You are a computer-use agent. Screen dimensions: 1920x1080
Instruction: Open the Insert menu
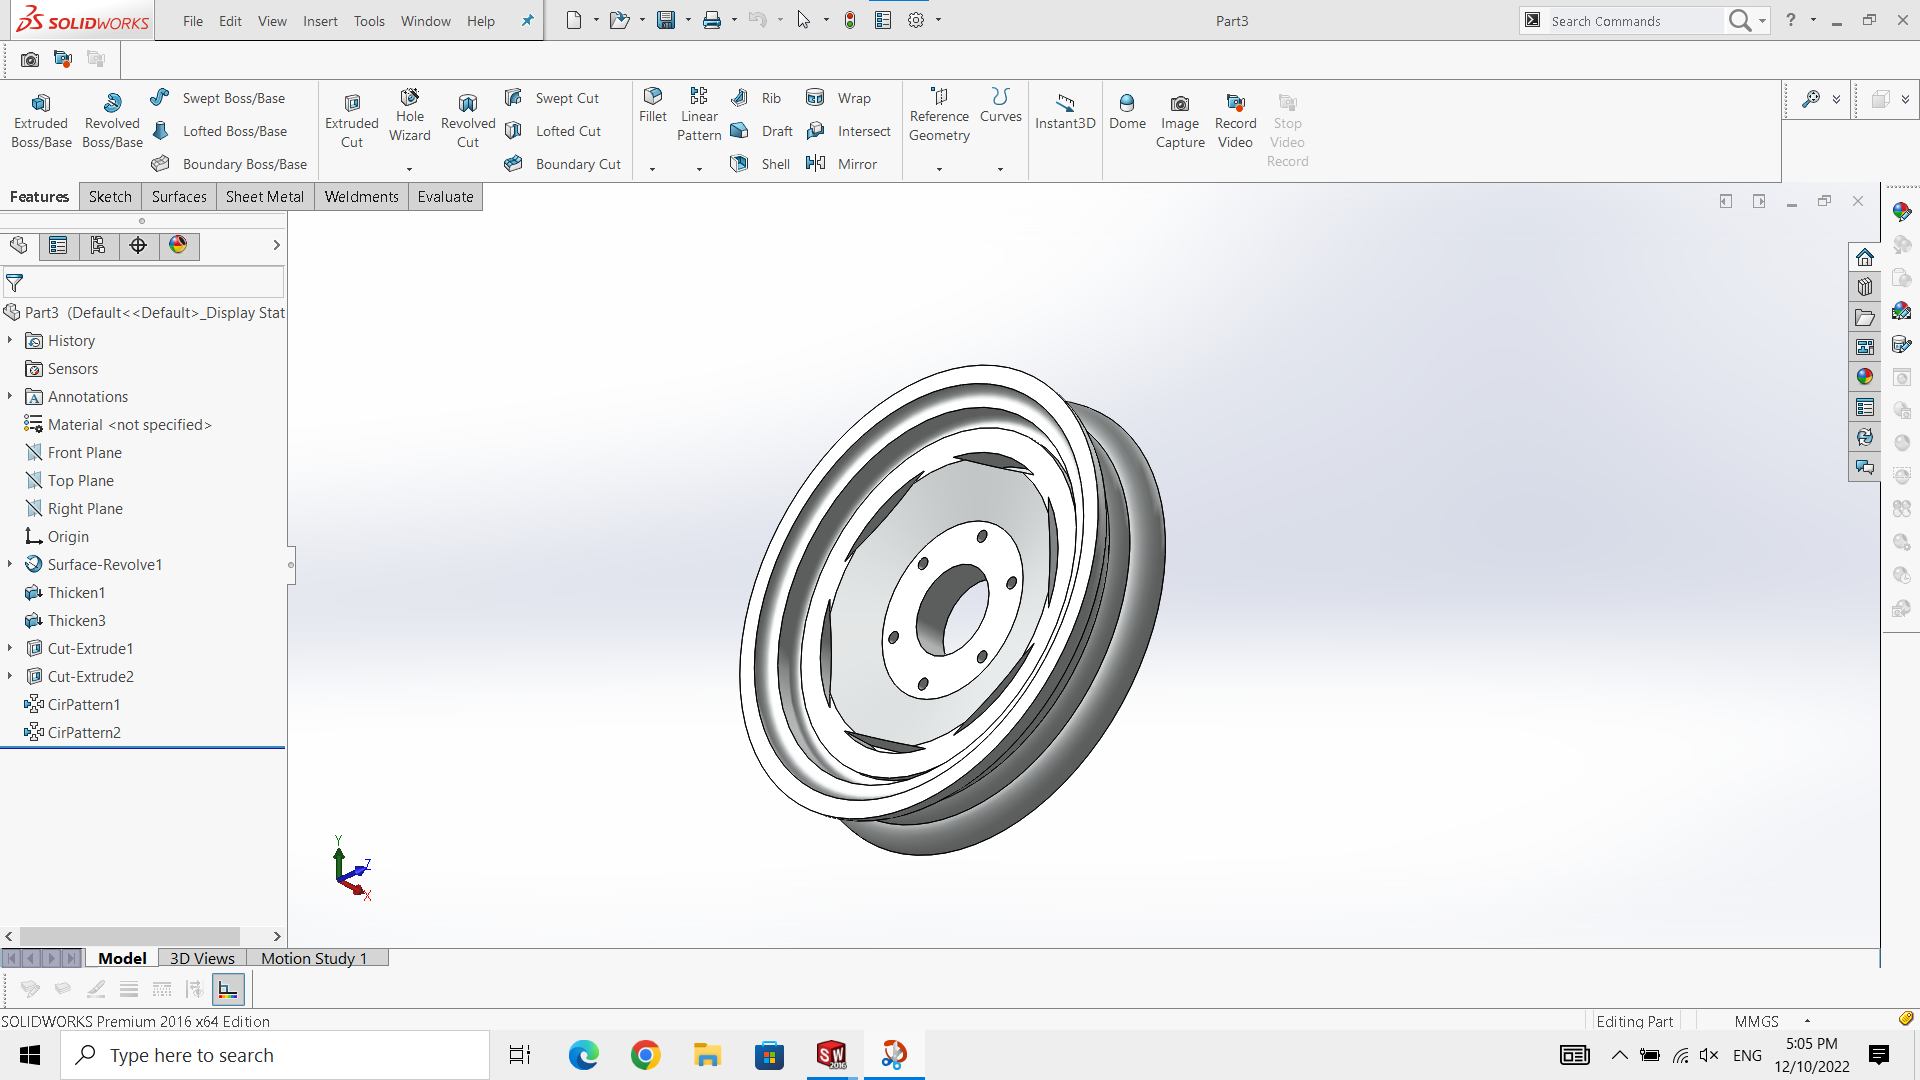pyautogui.click(x=320, y=21)
